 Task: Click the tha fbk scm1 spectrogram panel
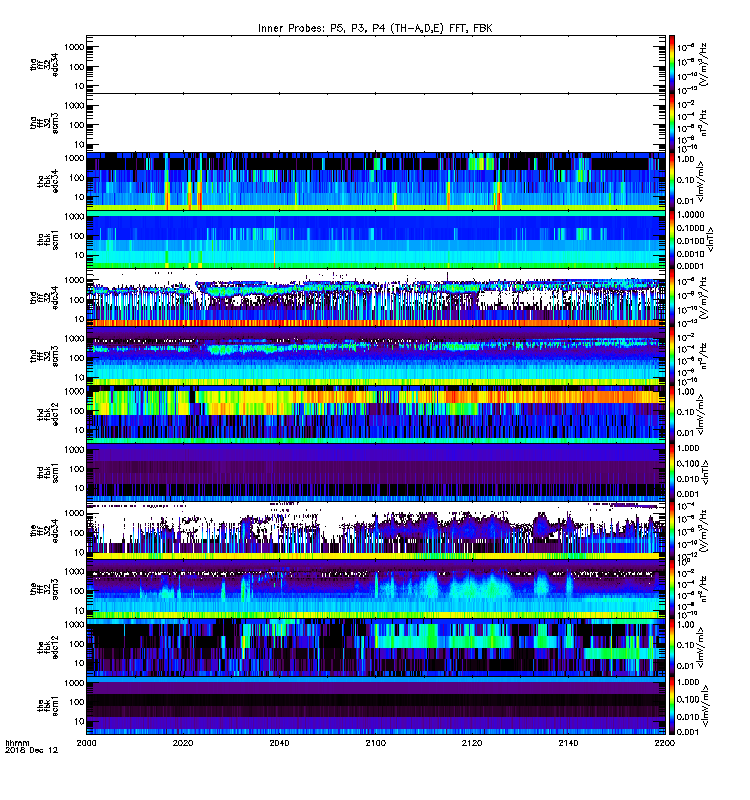tap(376, 239)
